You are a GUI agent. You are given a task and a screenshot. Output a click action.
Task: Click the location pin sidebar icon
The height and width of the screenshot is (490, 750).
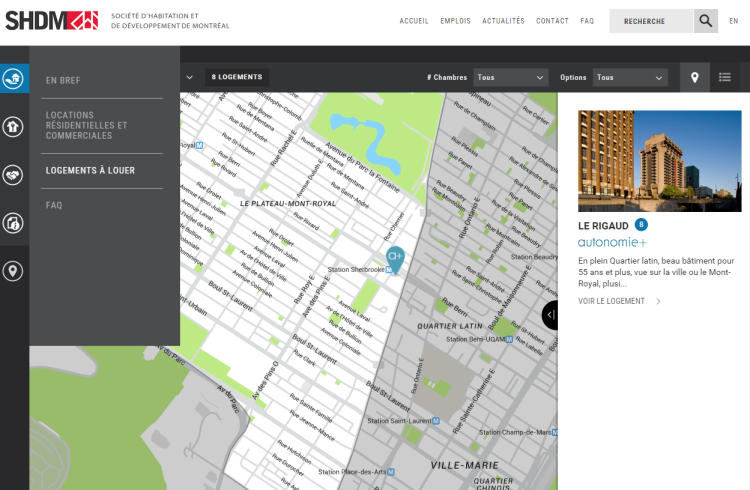(x=14, y=271)
